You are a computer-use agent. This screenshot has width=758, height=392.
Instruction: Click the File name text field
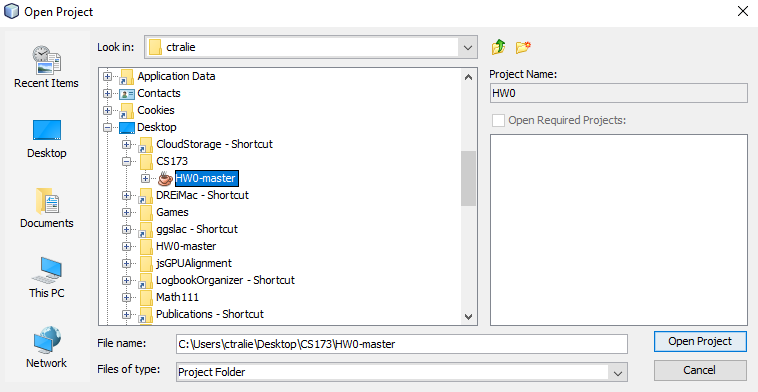[402, 344]
